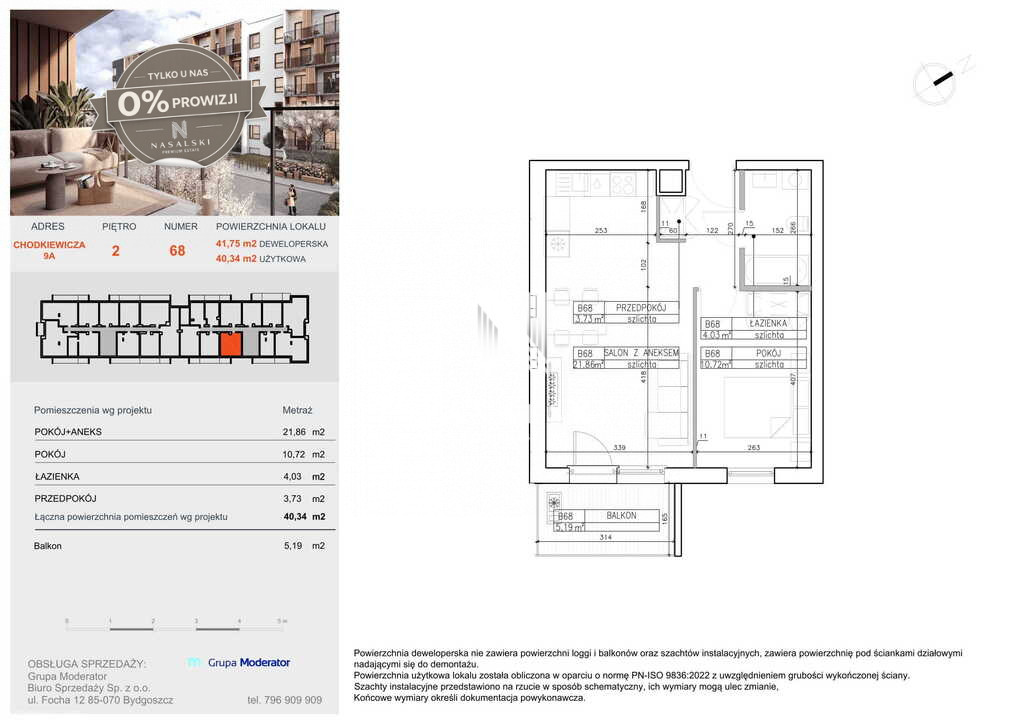The height and width of the screenshot is (724, 1024).
Task: Click the ADRES heading
Action: tap(48, 227)
